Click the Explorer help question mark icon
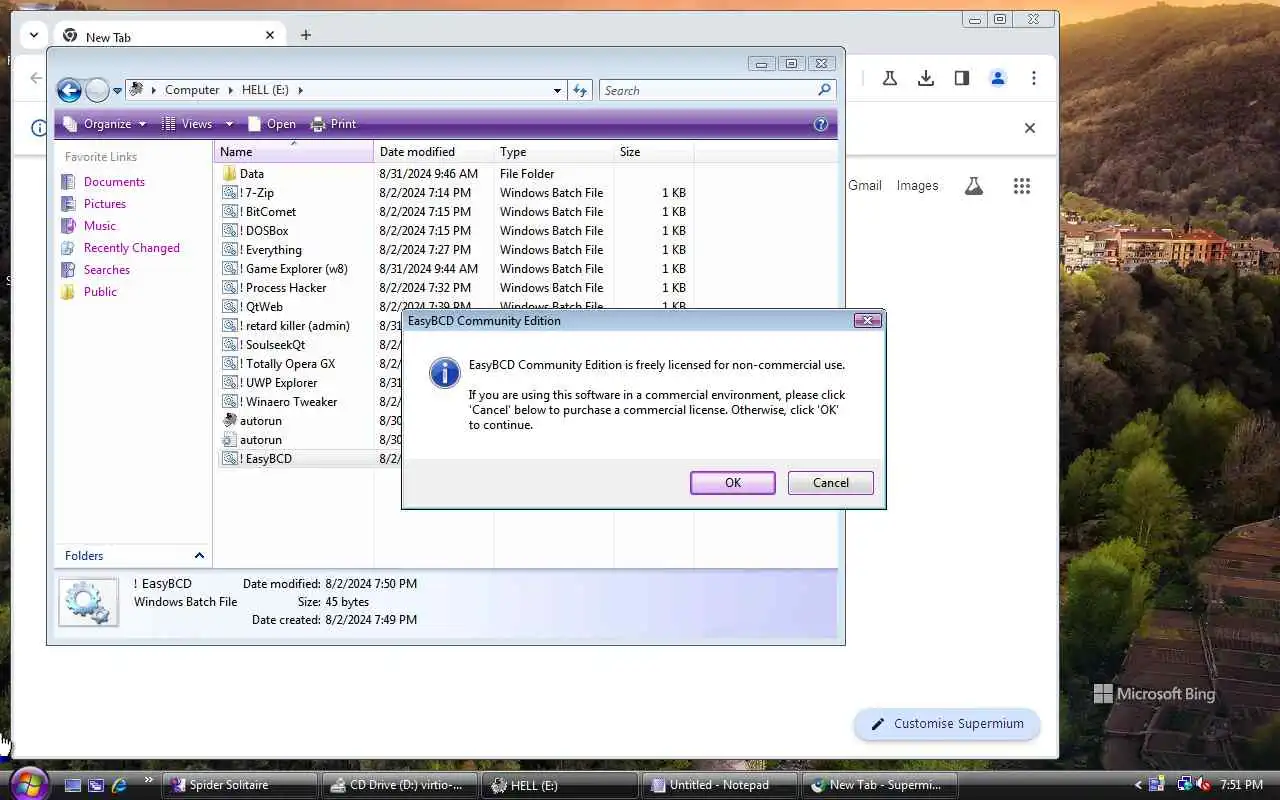 coord(821,125)
